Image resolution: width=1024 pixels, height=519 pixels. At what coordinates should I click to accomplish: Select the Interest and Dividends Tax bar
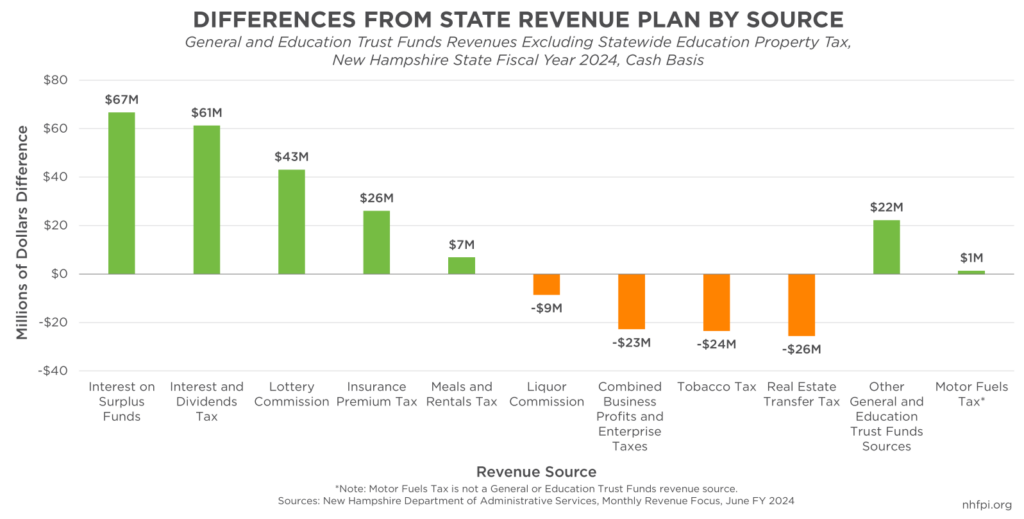[x=206, y=199]
